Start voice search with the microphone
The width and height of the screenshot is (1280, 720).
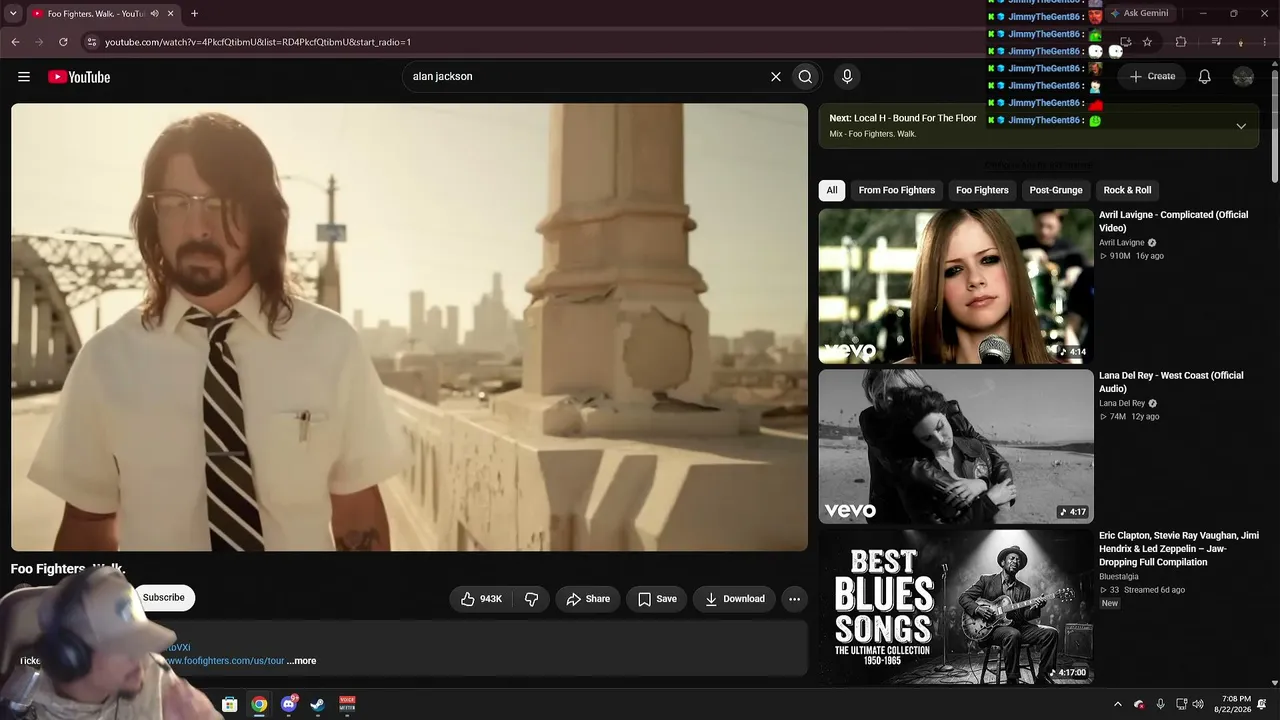pos(847,77)
